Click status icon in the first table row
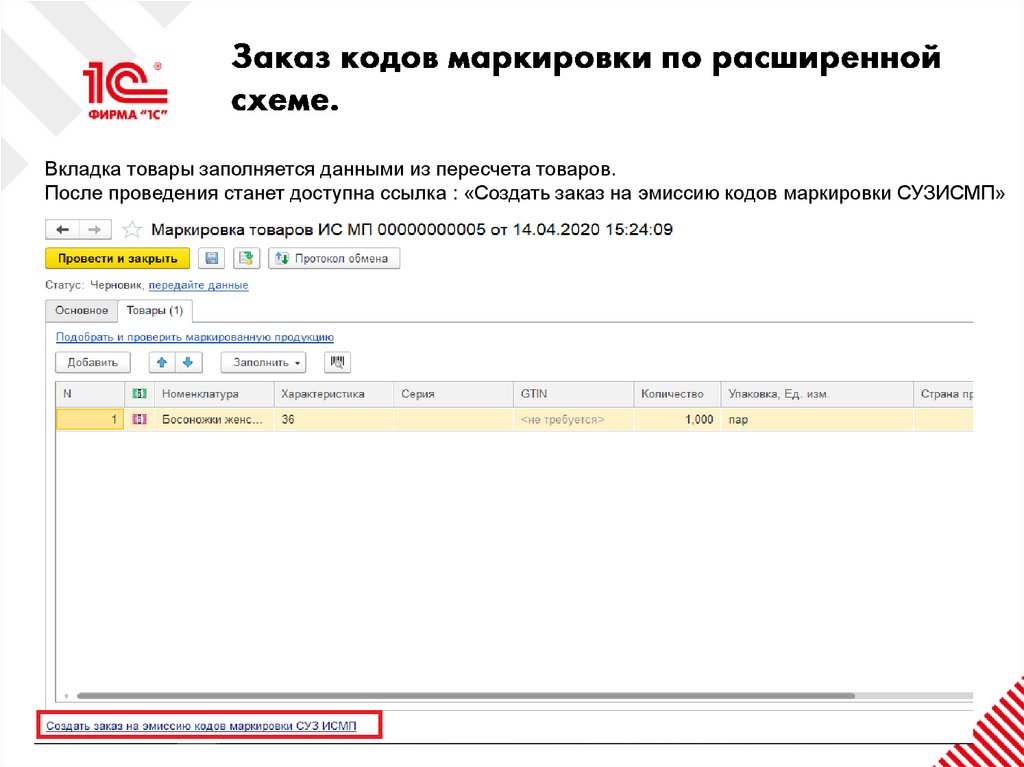The width and height of the screenshot is (1024, 767). (139, 420)
